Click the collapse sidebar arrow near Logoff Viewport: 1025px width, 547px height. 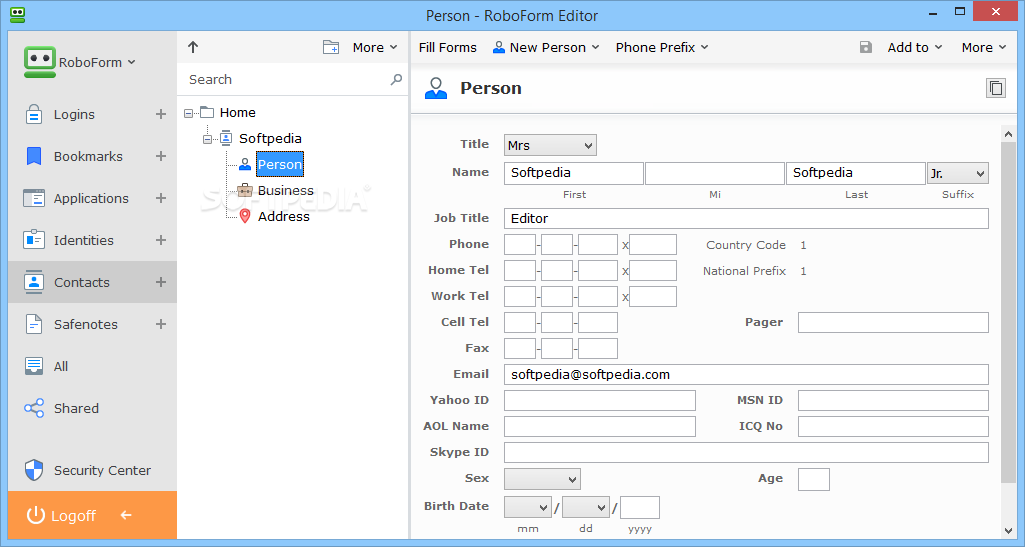pos(126,515)
